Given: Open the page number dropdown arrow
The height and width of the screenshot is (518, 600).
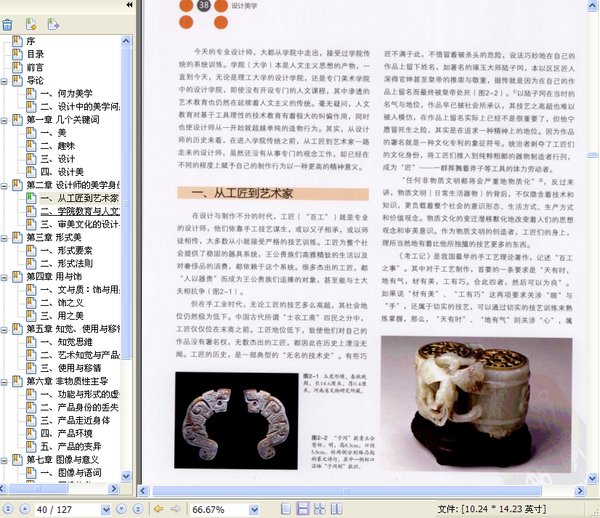Looking at the screenshot, I should 105,509.
